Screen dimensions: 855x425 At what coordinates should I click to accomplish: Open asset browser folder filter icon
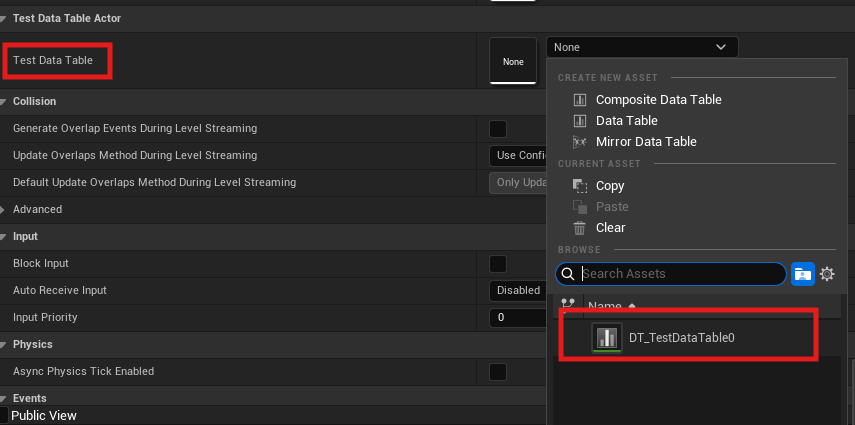point(802,274)
